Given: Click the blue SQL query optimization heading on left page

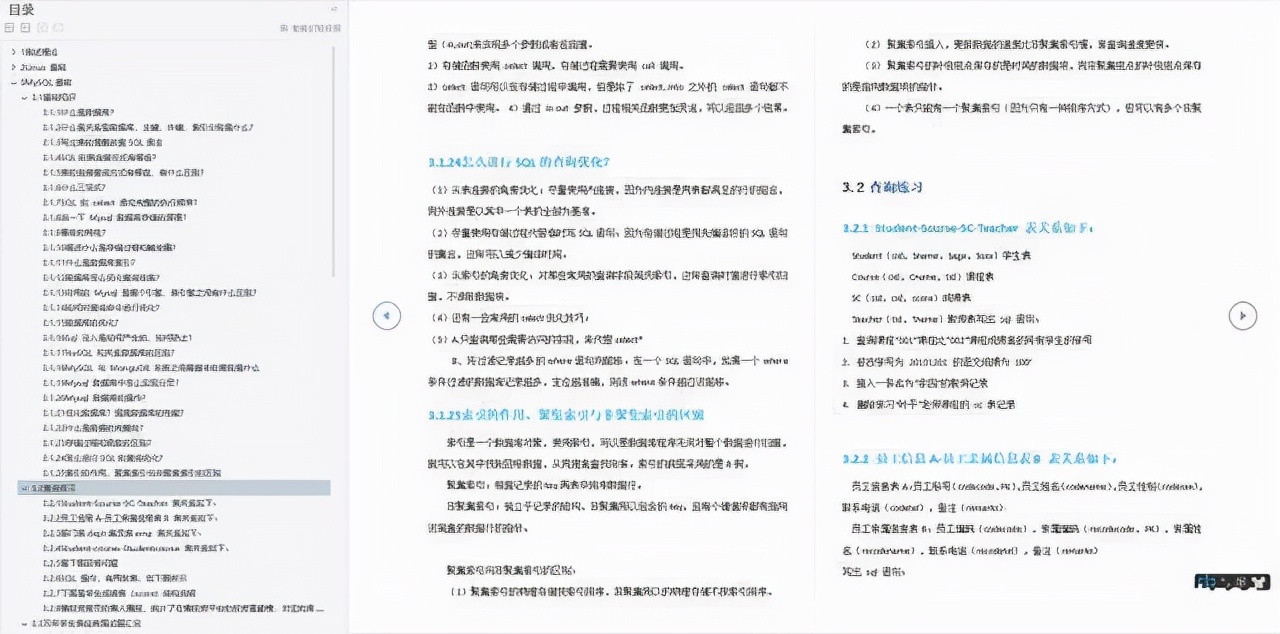Looking at the screenshot, I should point(519,161).
